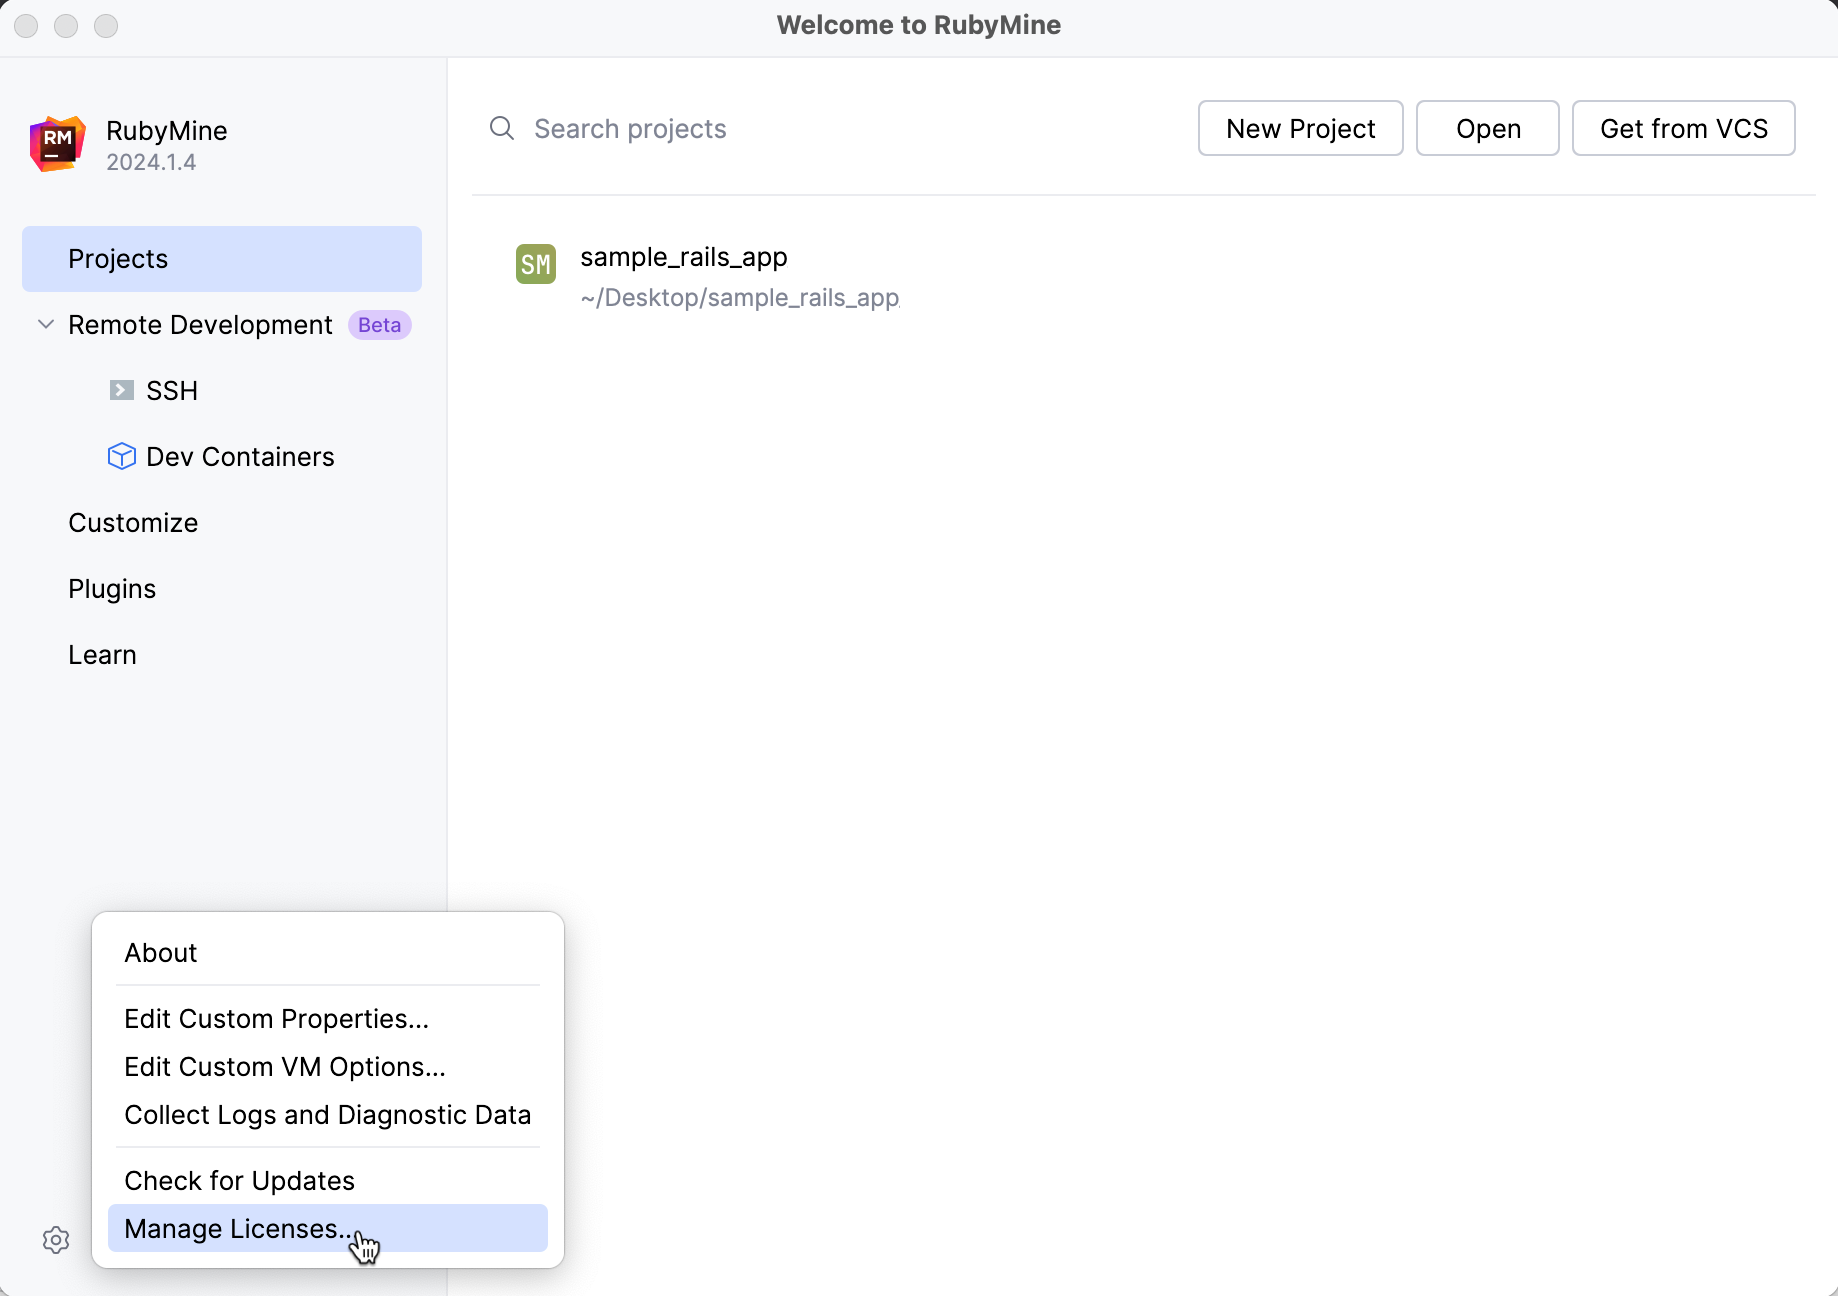Open the Learn section

point(102,655)
